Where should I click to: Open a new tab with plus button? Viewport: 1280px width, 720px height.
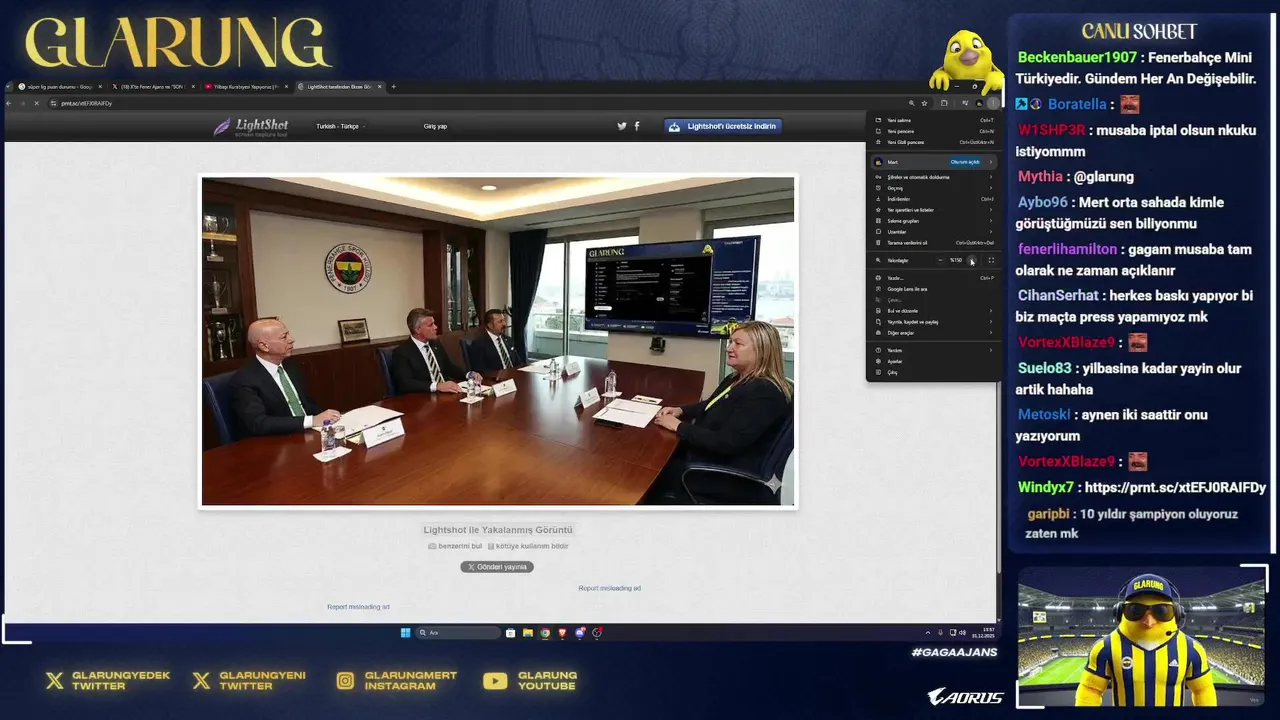coord(393,87)
